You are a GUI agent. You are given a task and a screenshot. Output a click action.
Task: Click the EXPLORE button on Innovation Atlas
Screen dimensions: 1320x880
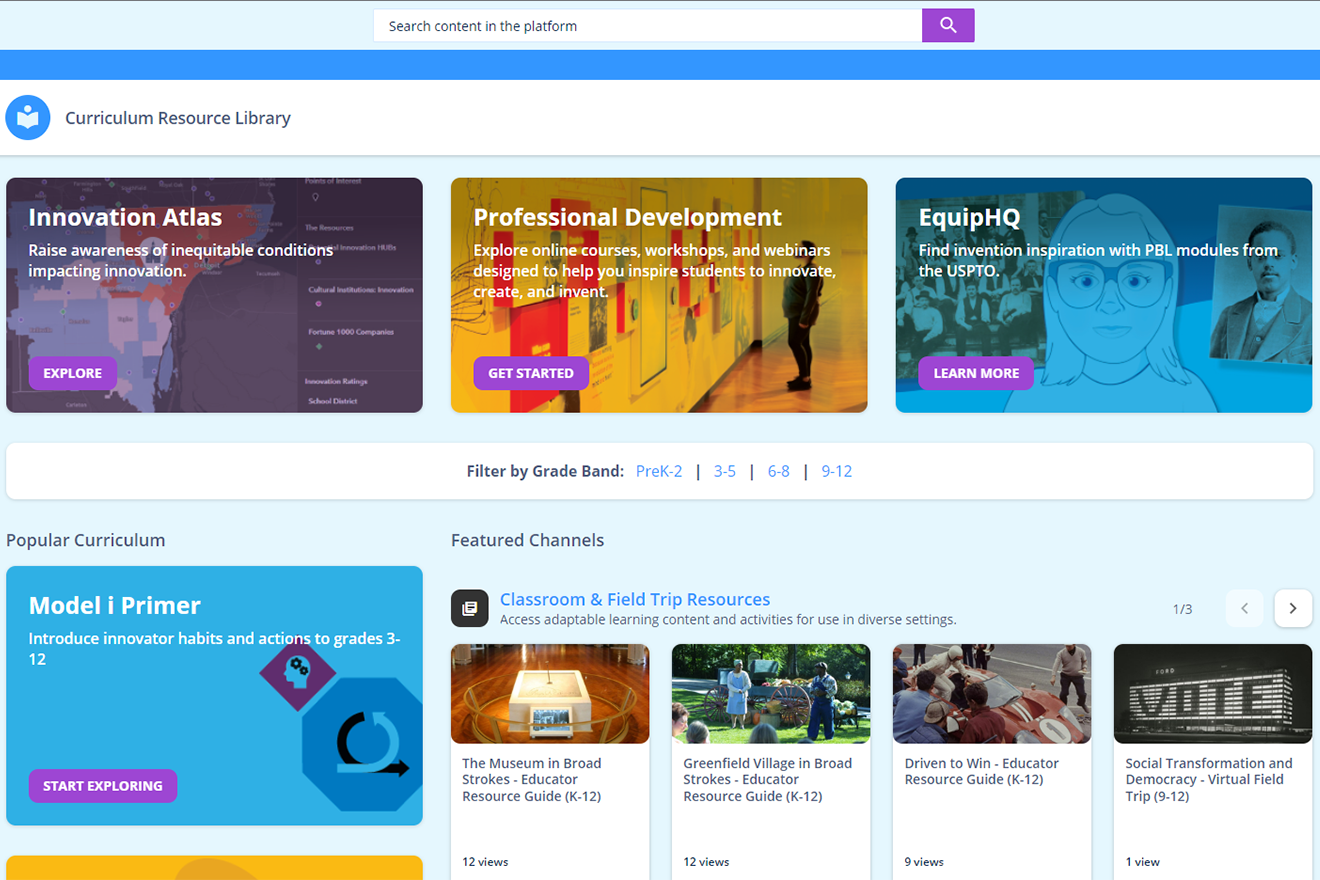point(73,373)
